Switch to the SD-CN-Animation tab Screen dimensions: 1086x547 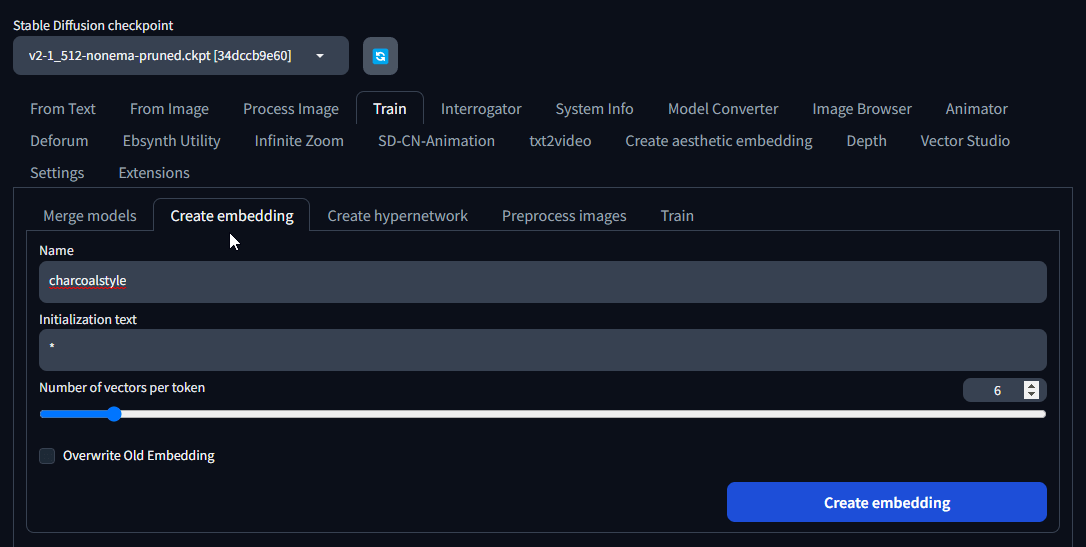[436, 141]
